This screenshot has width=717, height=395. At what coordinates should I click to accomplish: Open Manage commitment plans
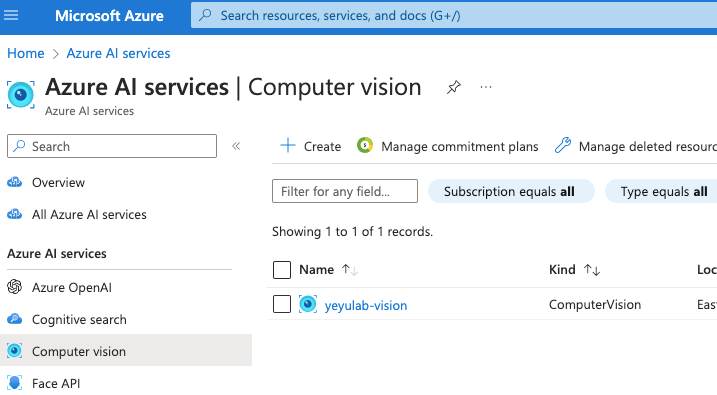pos(460,147)
